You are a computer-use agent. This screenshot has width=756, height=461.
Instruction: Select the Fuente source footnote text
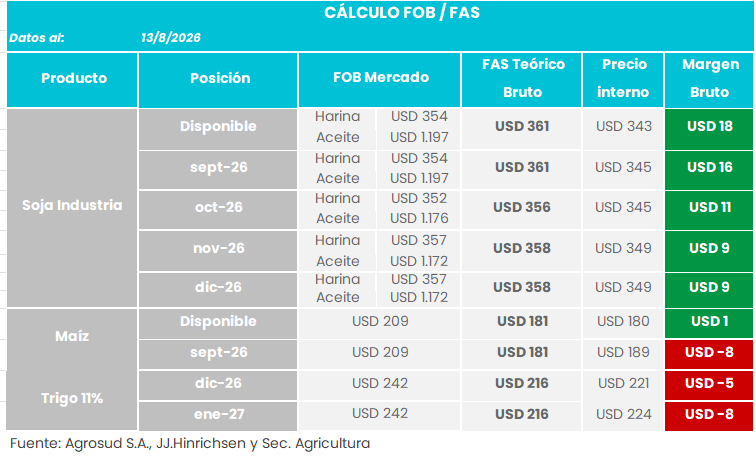click(x=190, y=444)
